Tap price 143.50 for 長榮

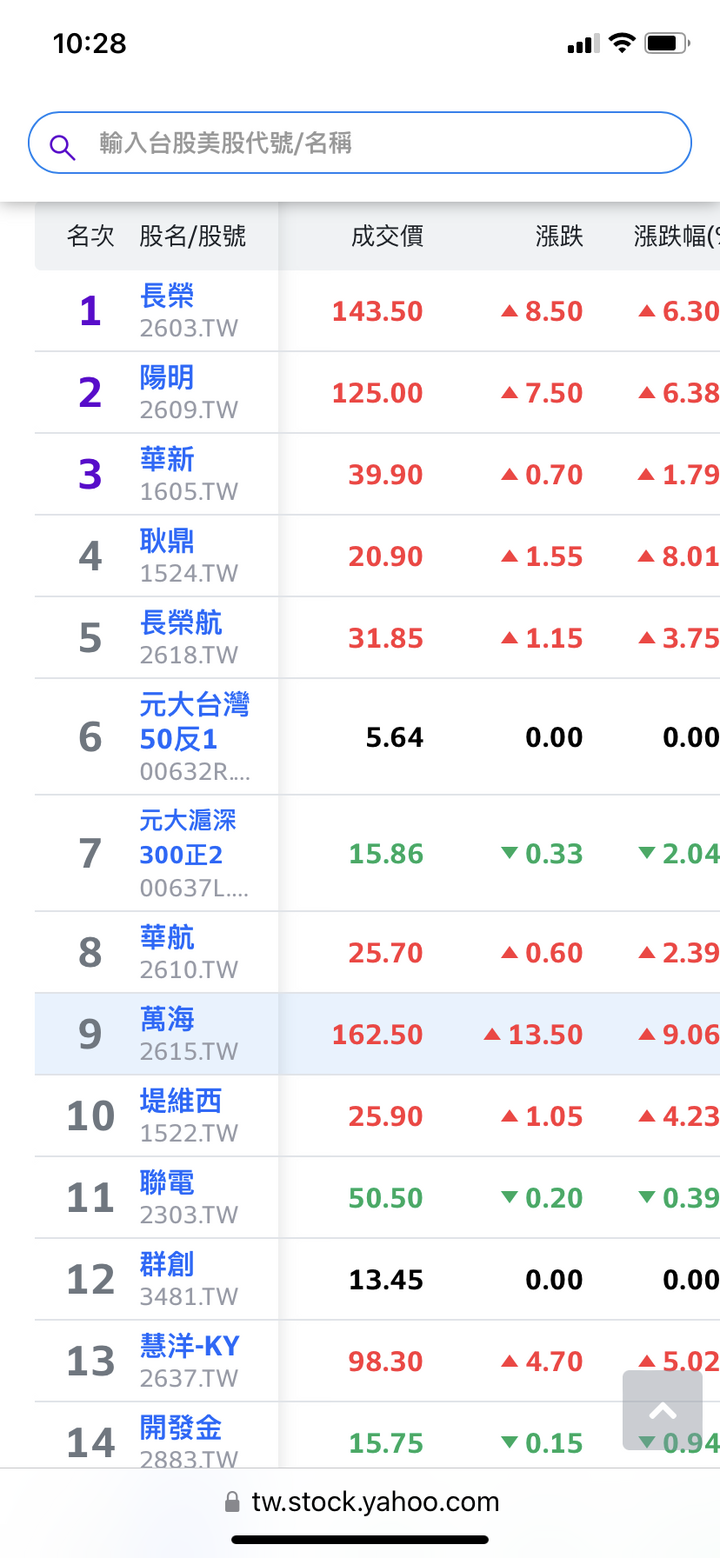coord(378,312)
